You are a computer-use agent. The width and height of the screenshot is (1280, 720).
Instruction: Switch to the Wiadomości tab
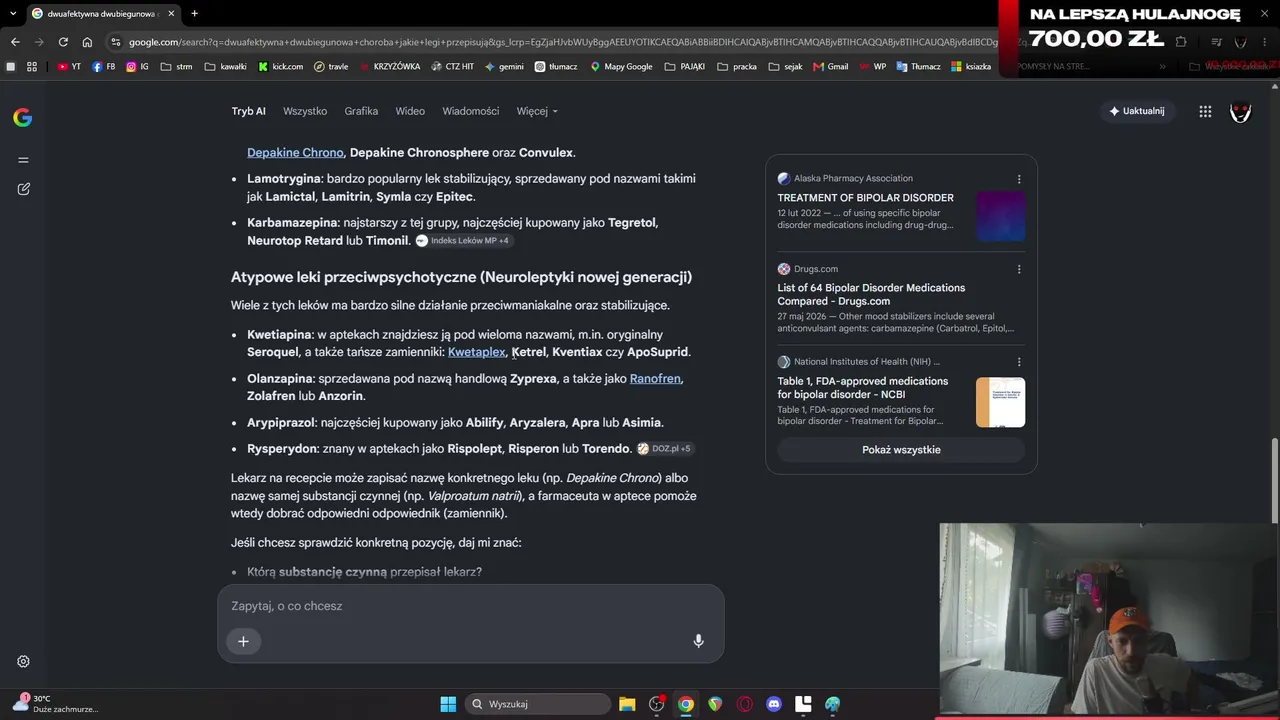pyautogui.click(x=471, y=111)
